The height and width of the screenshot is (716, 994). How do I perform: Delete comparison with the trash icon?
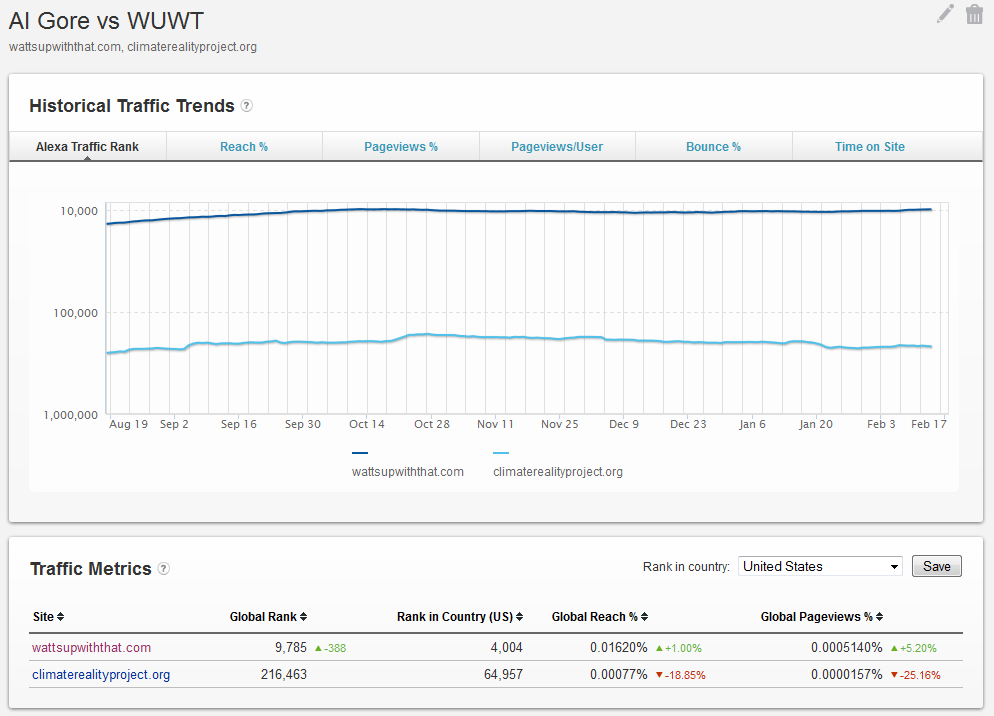[974, 14]
